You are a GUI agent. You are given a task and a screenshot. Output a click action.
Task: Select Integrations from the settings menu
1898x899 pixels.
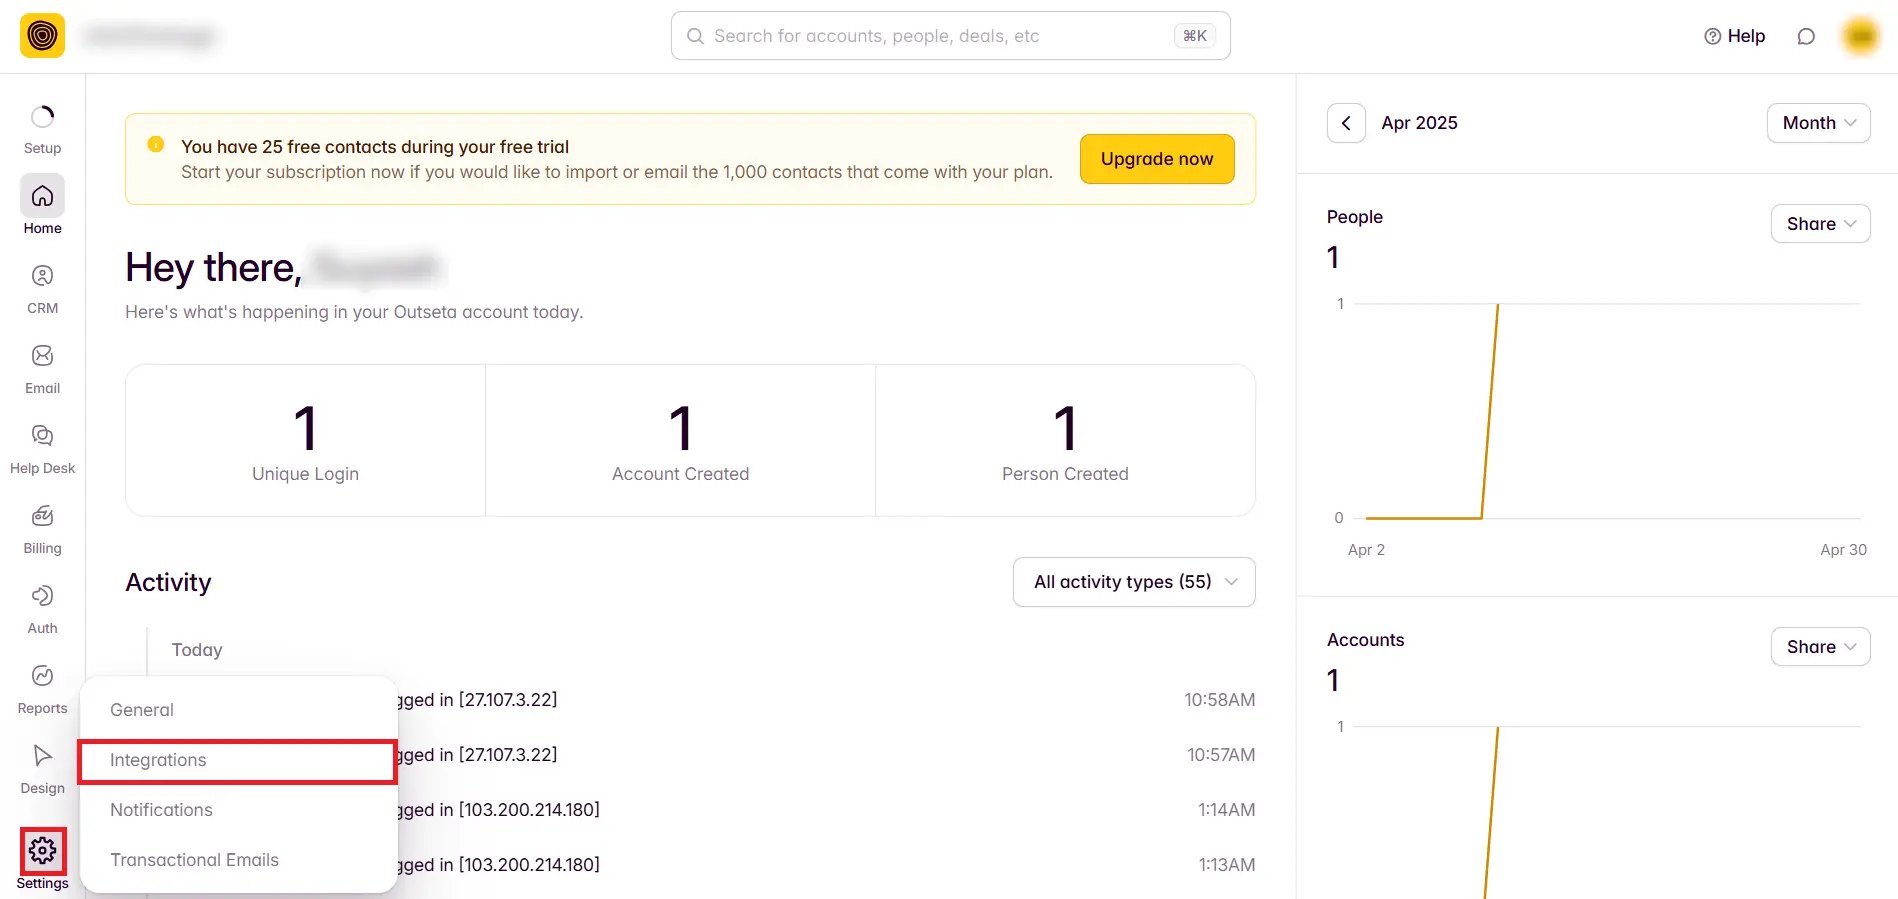(x=238, y=761)
